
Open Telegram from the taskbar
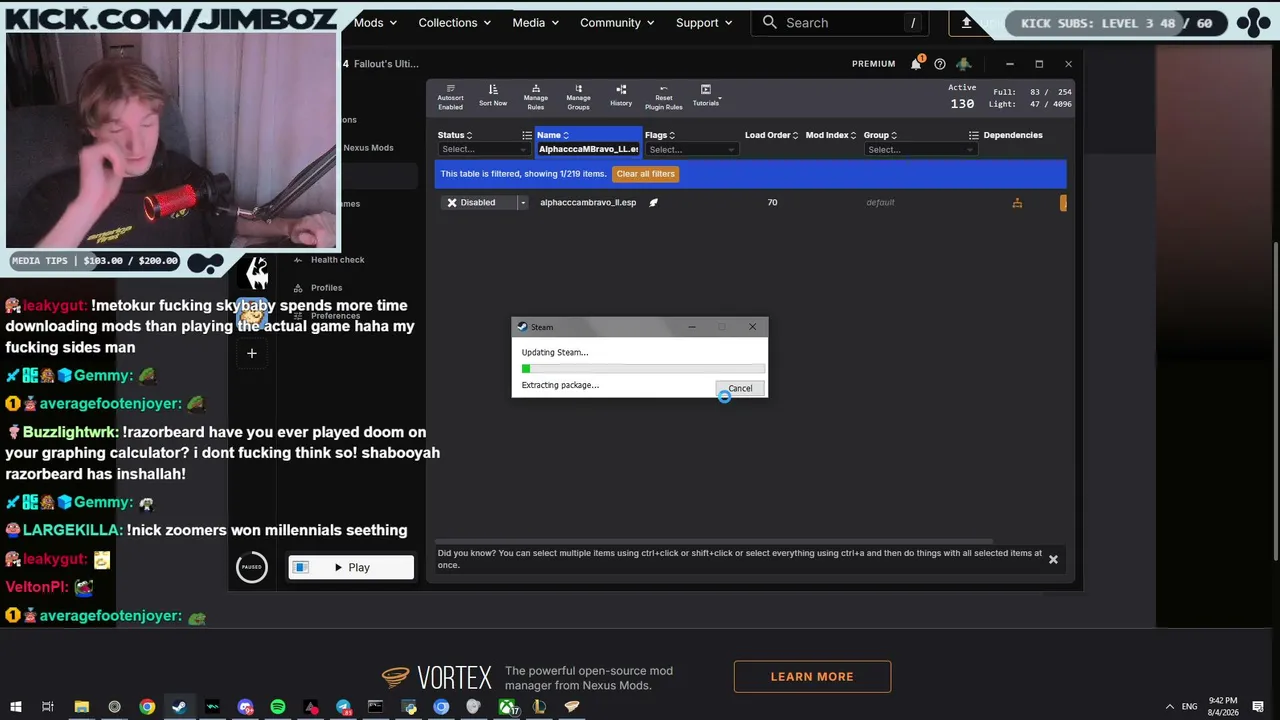(x=343, y=707)
